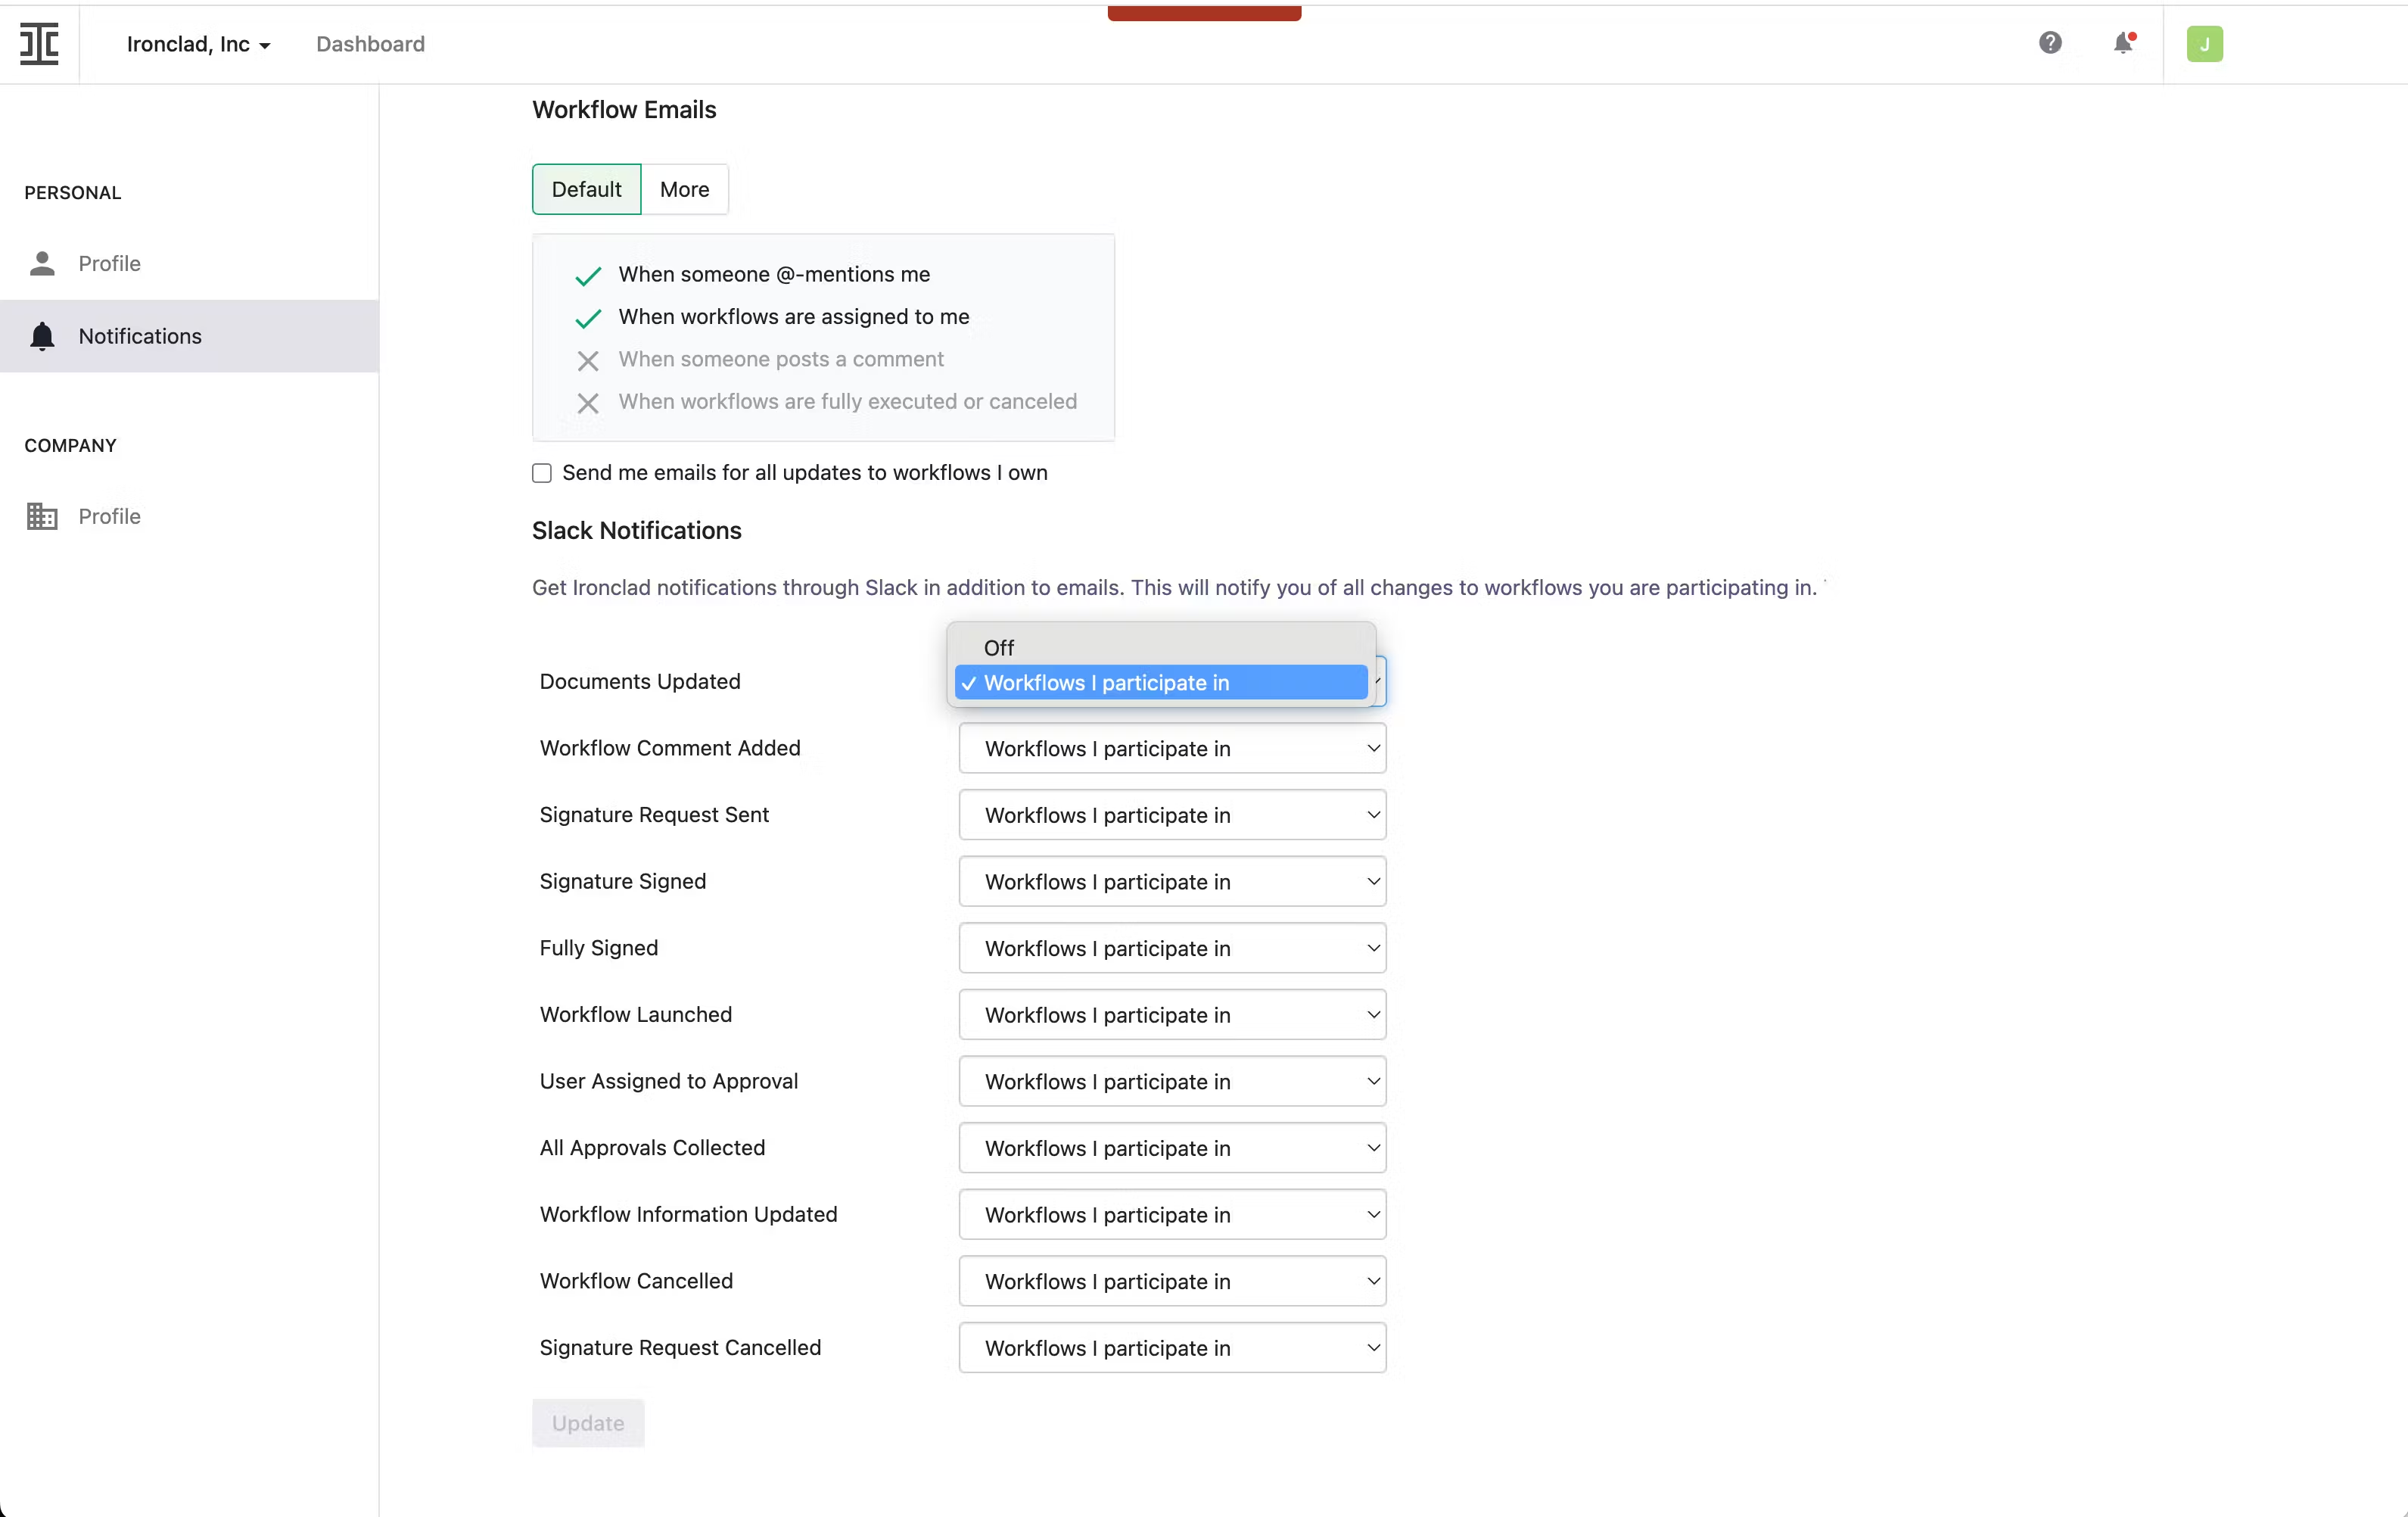This screenshot has width=2408, height=1517.
Task: Click the green J user avatar
Action: [2204, 44]
